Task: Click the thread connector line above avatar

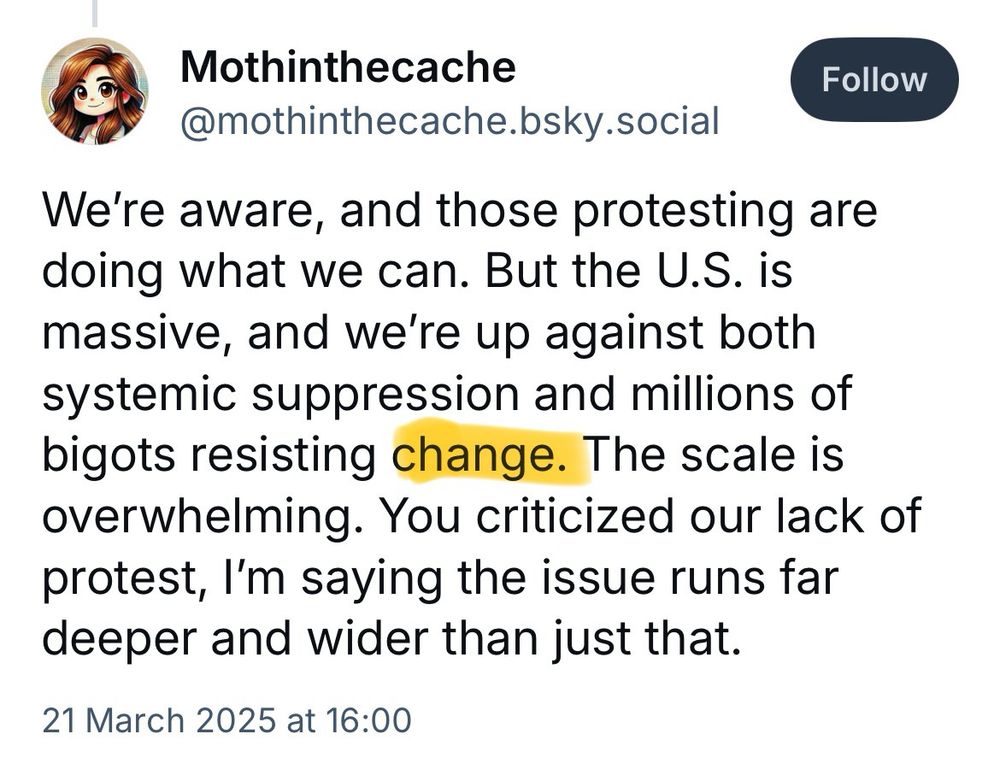Action: 95,12
